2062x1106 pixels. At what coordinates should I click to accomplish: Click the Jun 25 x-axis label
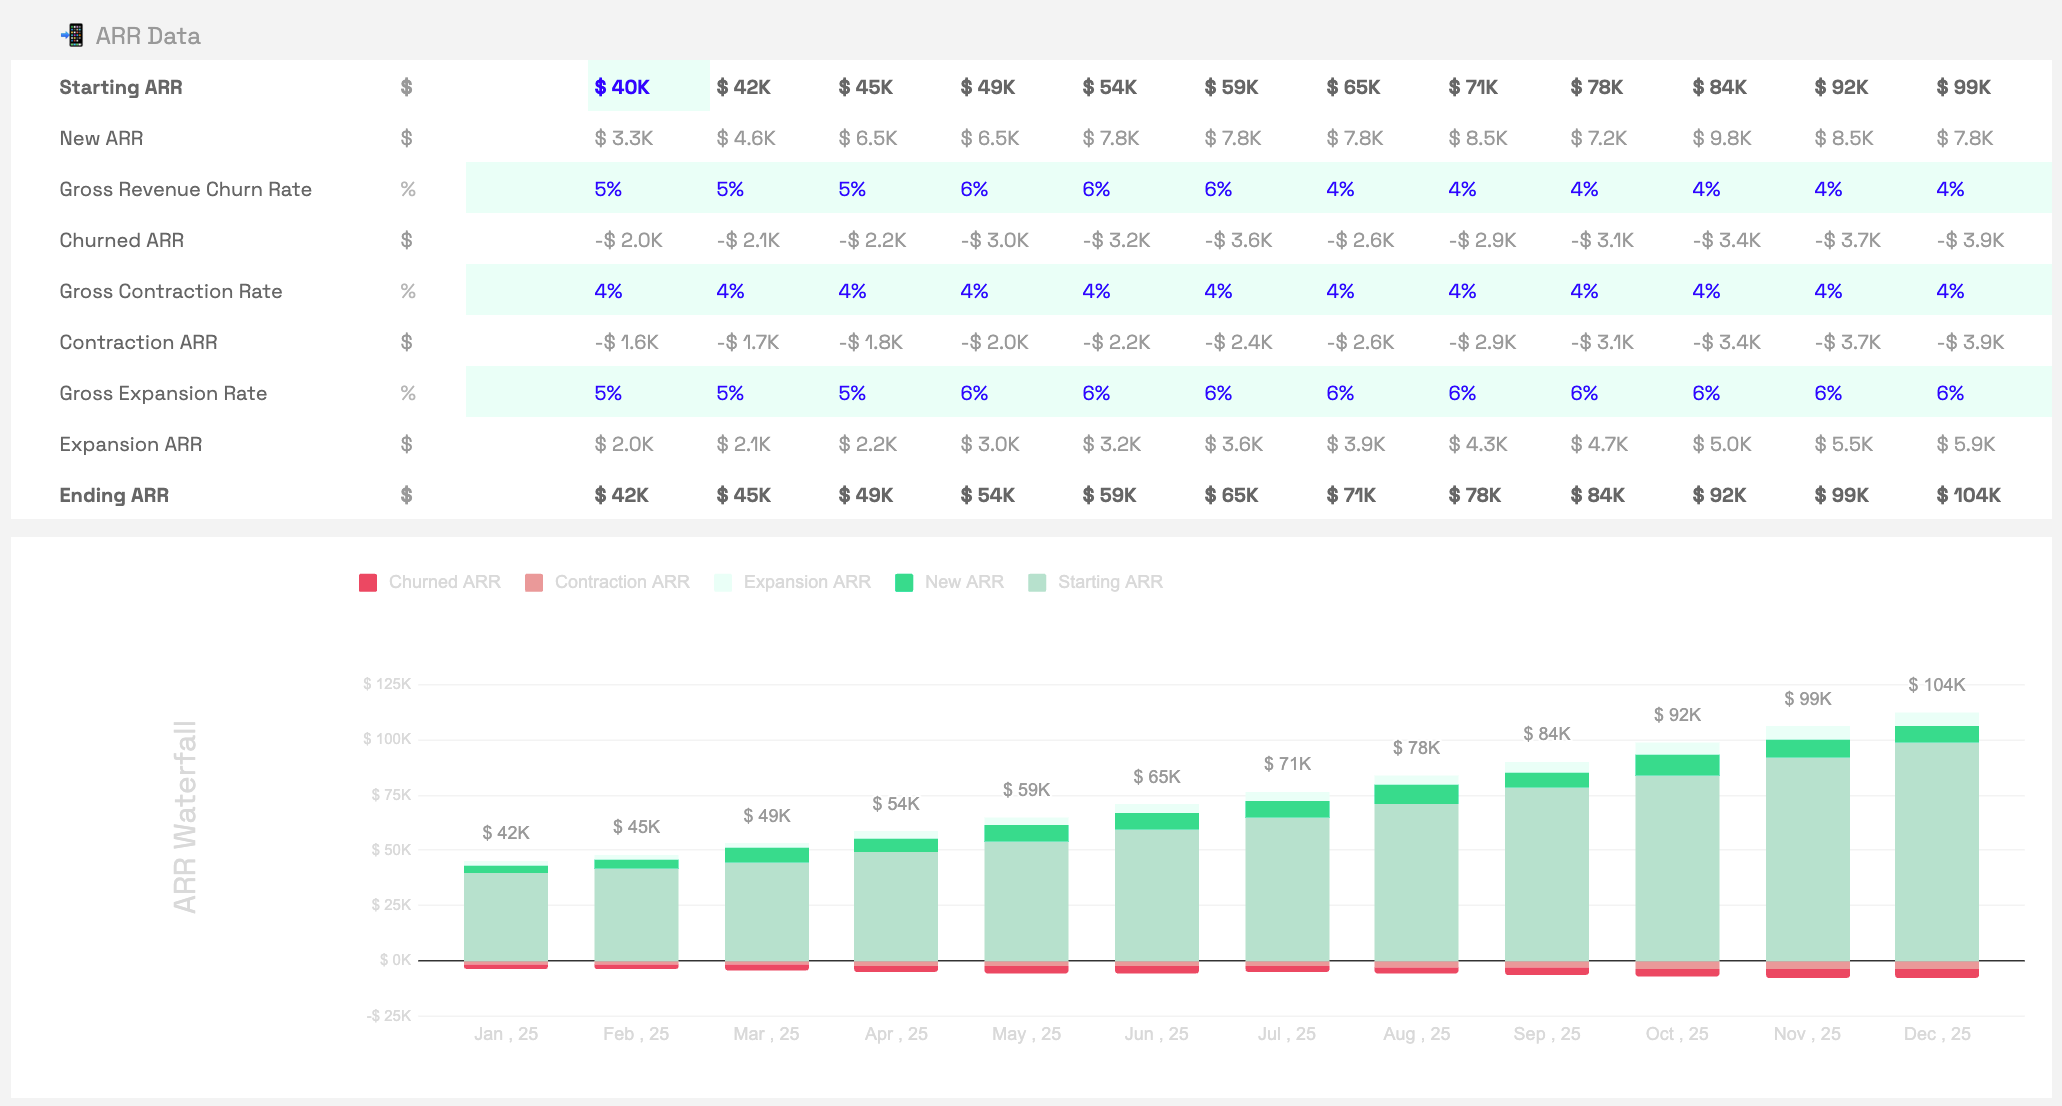point(1156,1034)
